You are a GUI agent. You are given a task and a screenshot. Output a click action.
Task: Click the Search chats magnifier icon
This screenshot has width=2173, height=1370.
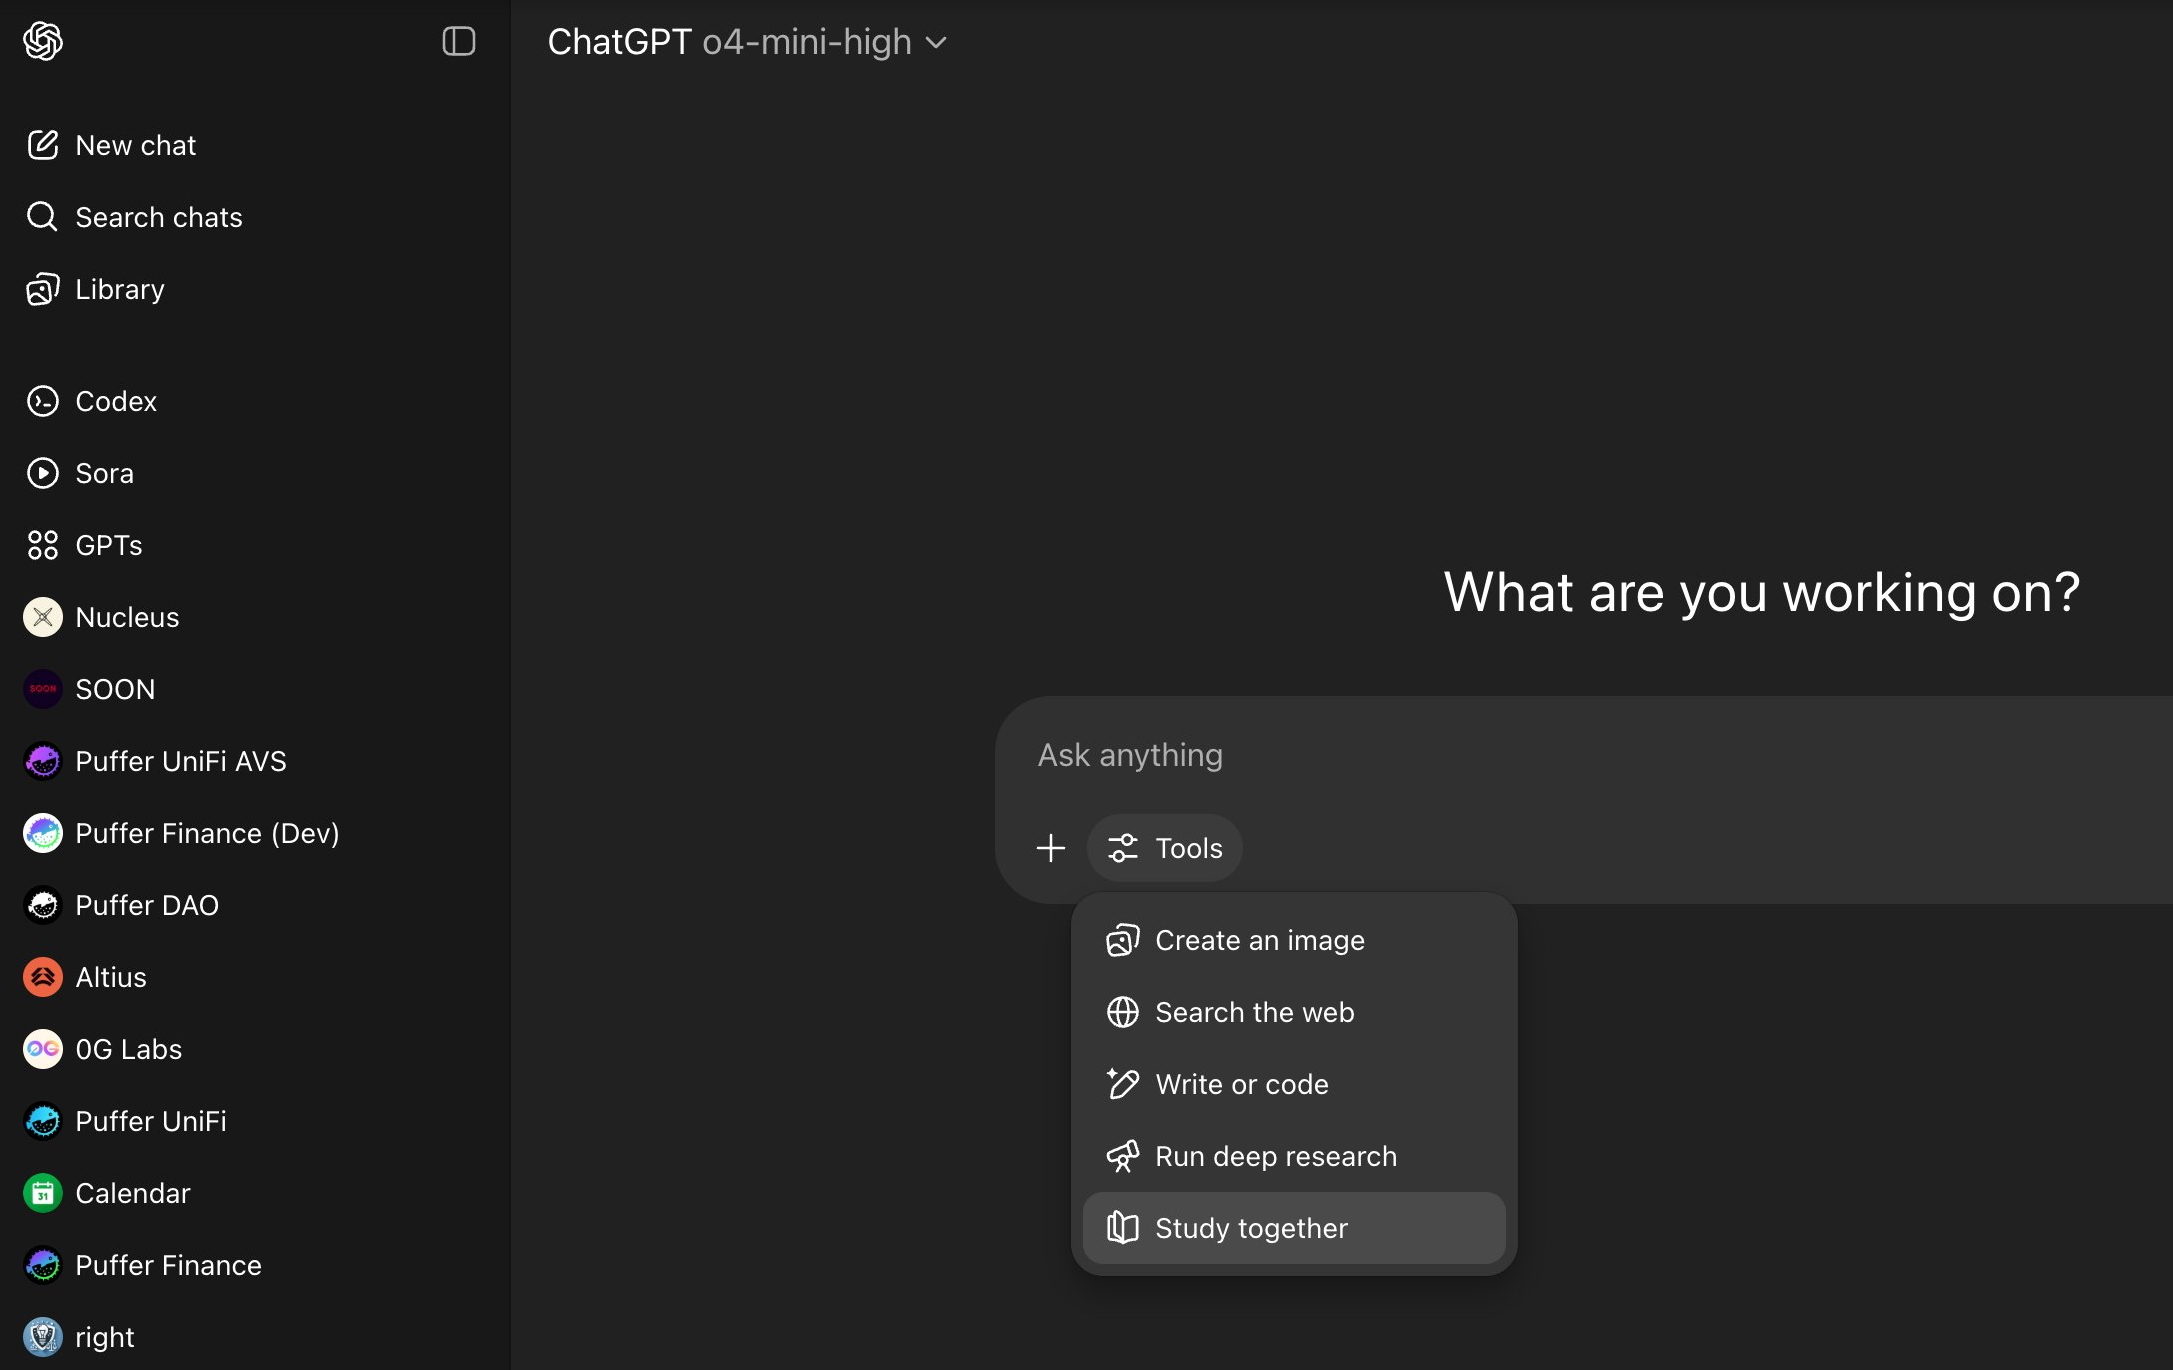(x=43, y=217)
